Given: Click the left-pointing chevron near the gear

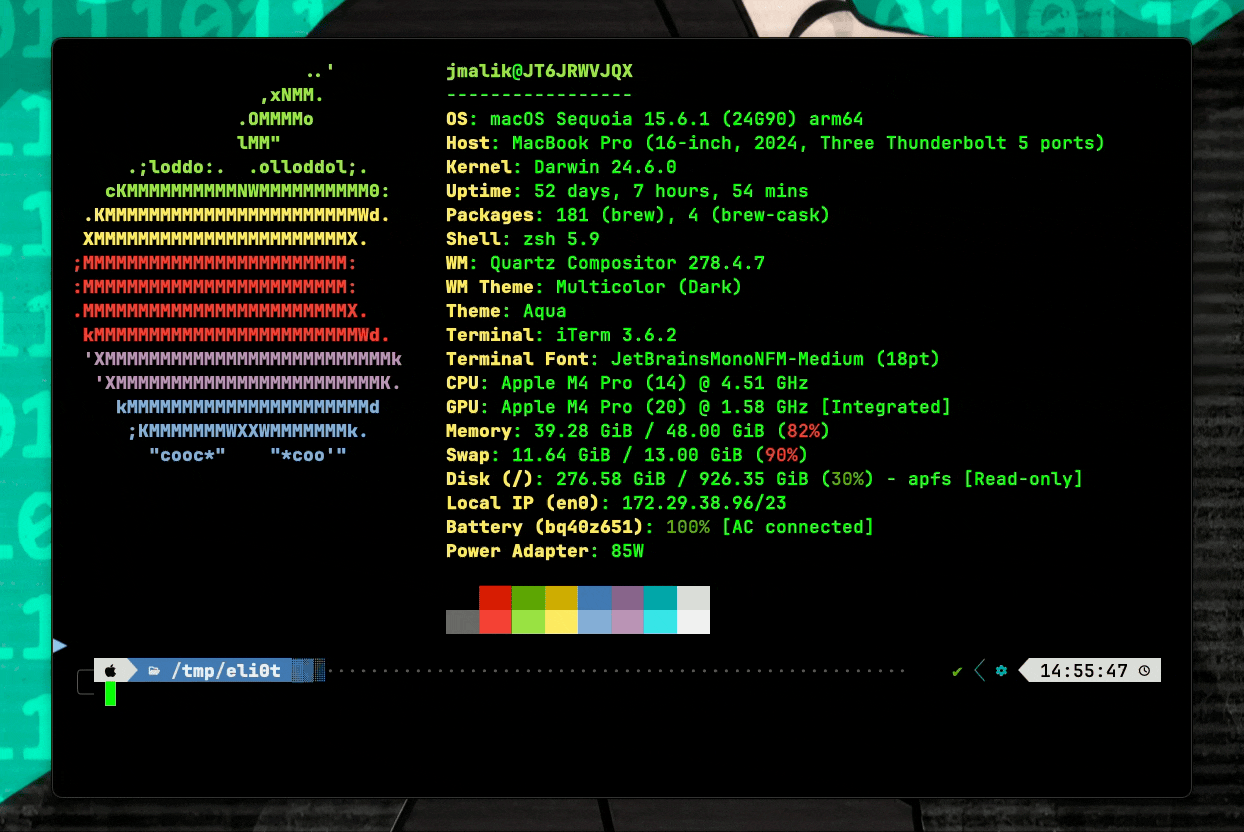Looking at the screenshot, I should coord(979,670).
